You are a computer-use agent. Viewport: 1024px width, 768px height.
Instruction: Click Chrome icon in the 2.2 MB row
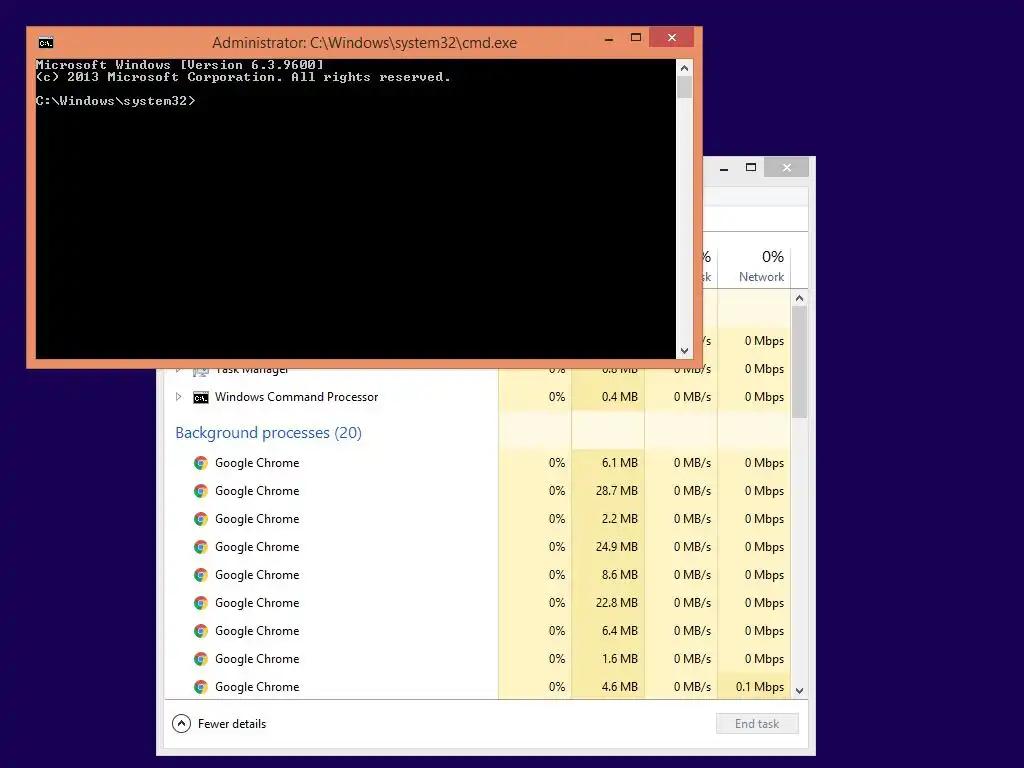click(x=201, y=519)
